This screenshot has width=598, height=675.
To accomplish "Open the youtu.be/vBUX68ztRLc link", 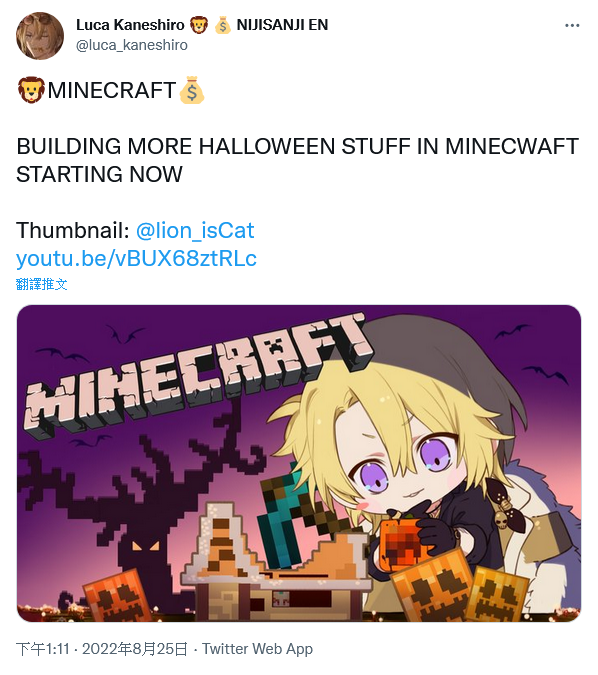I will (x=136, y=259).
